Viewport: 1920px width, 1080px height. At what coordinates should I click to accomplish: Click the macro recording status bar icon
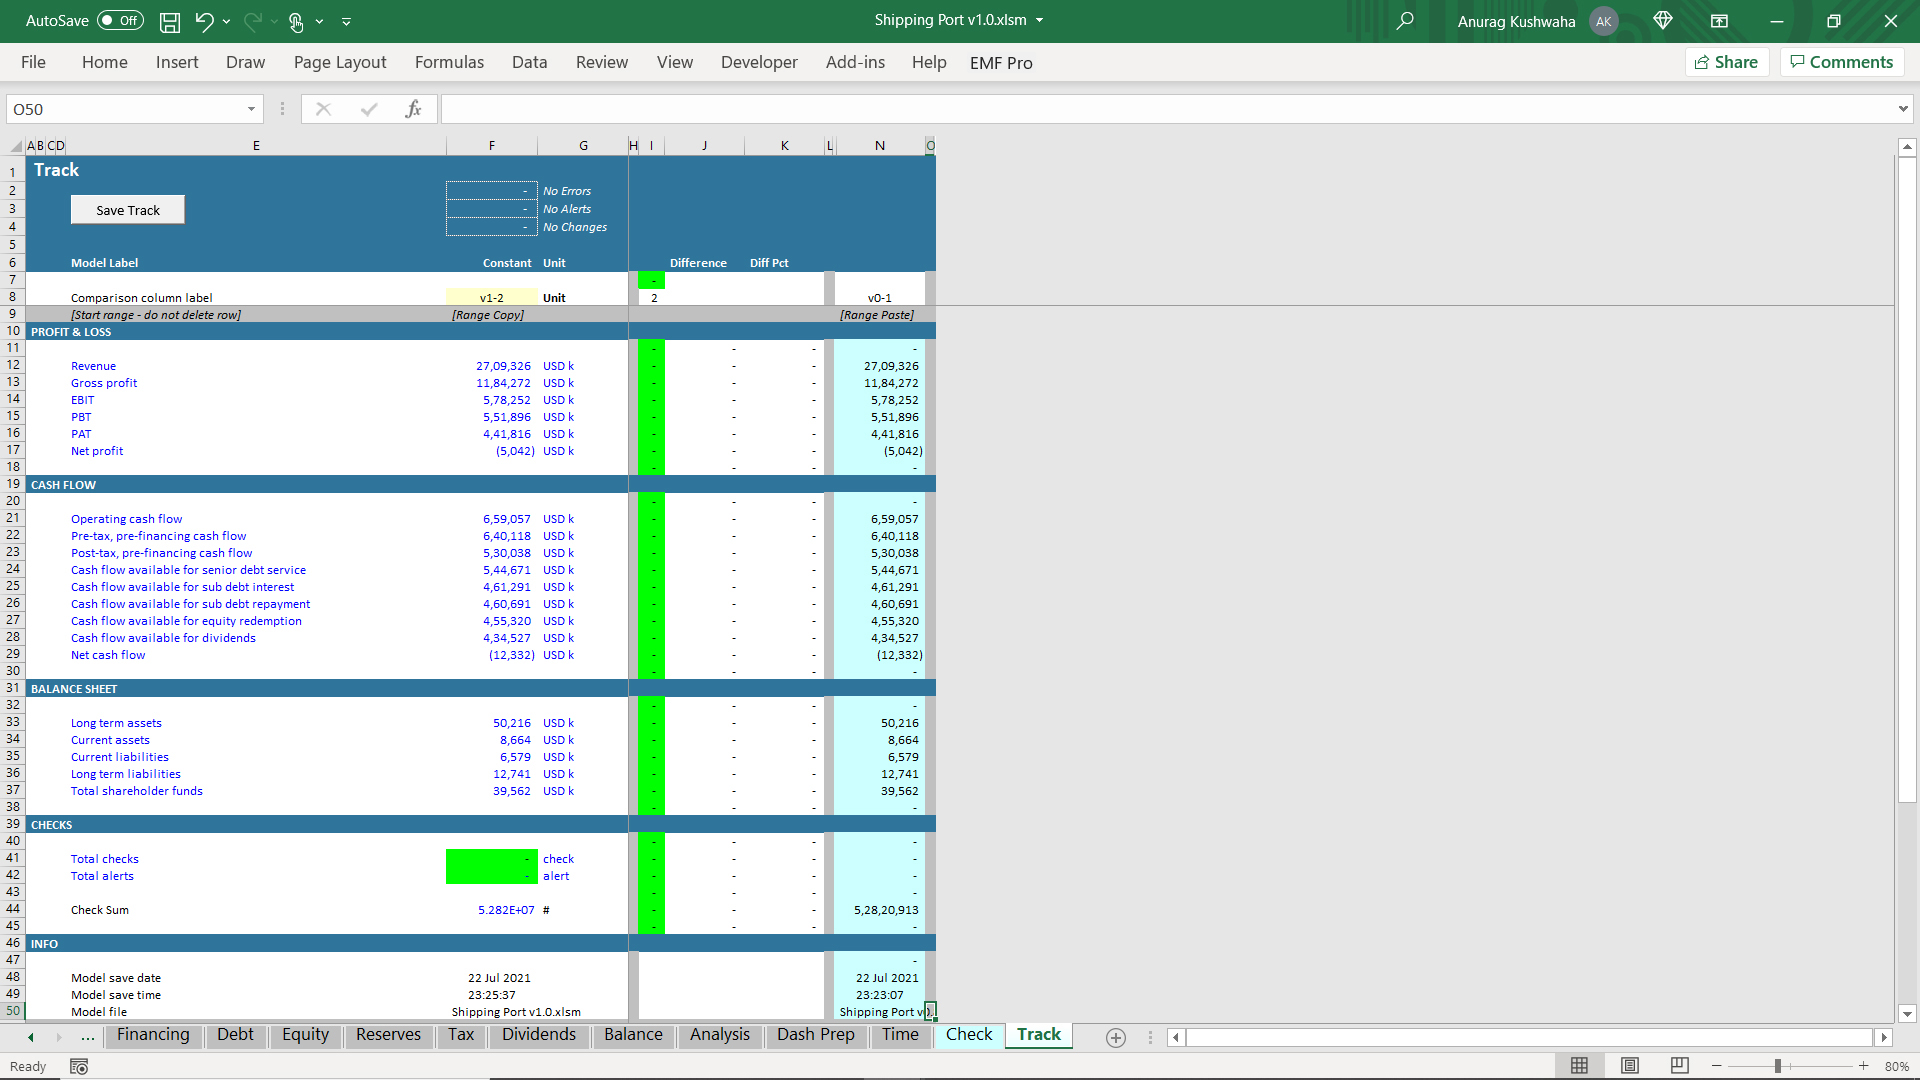(x=79, y=1067)
